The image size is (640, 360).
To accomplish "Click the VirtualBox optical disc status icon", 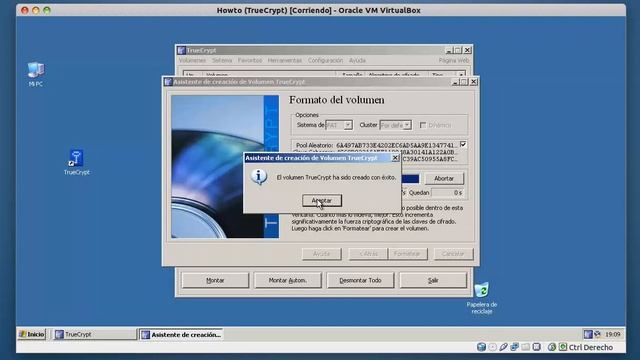I will tap(493, 347).
